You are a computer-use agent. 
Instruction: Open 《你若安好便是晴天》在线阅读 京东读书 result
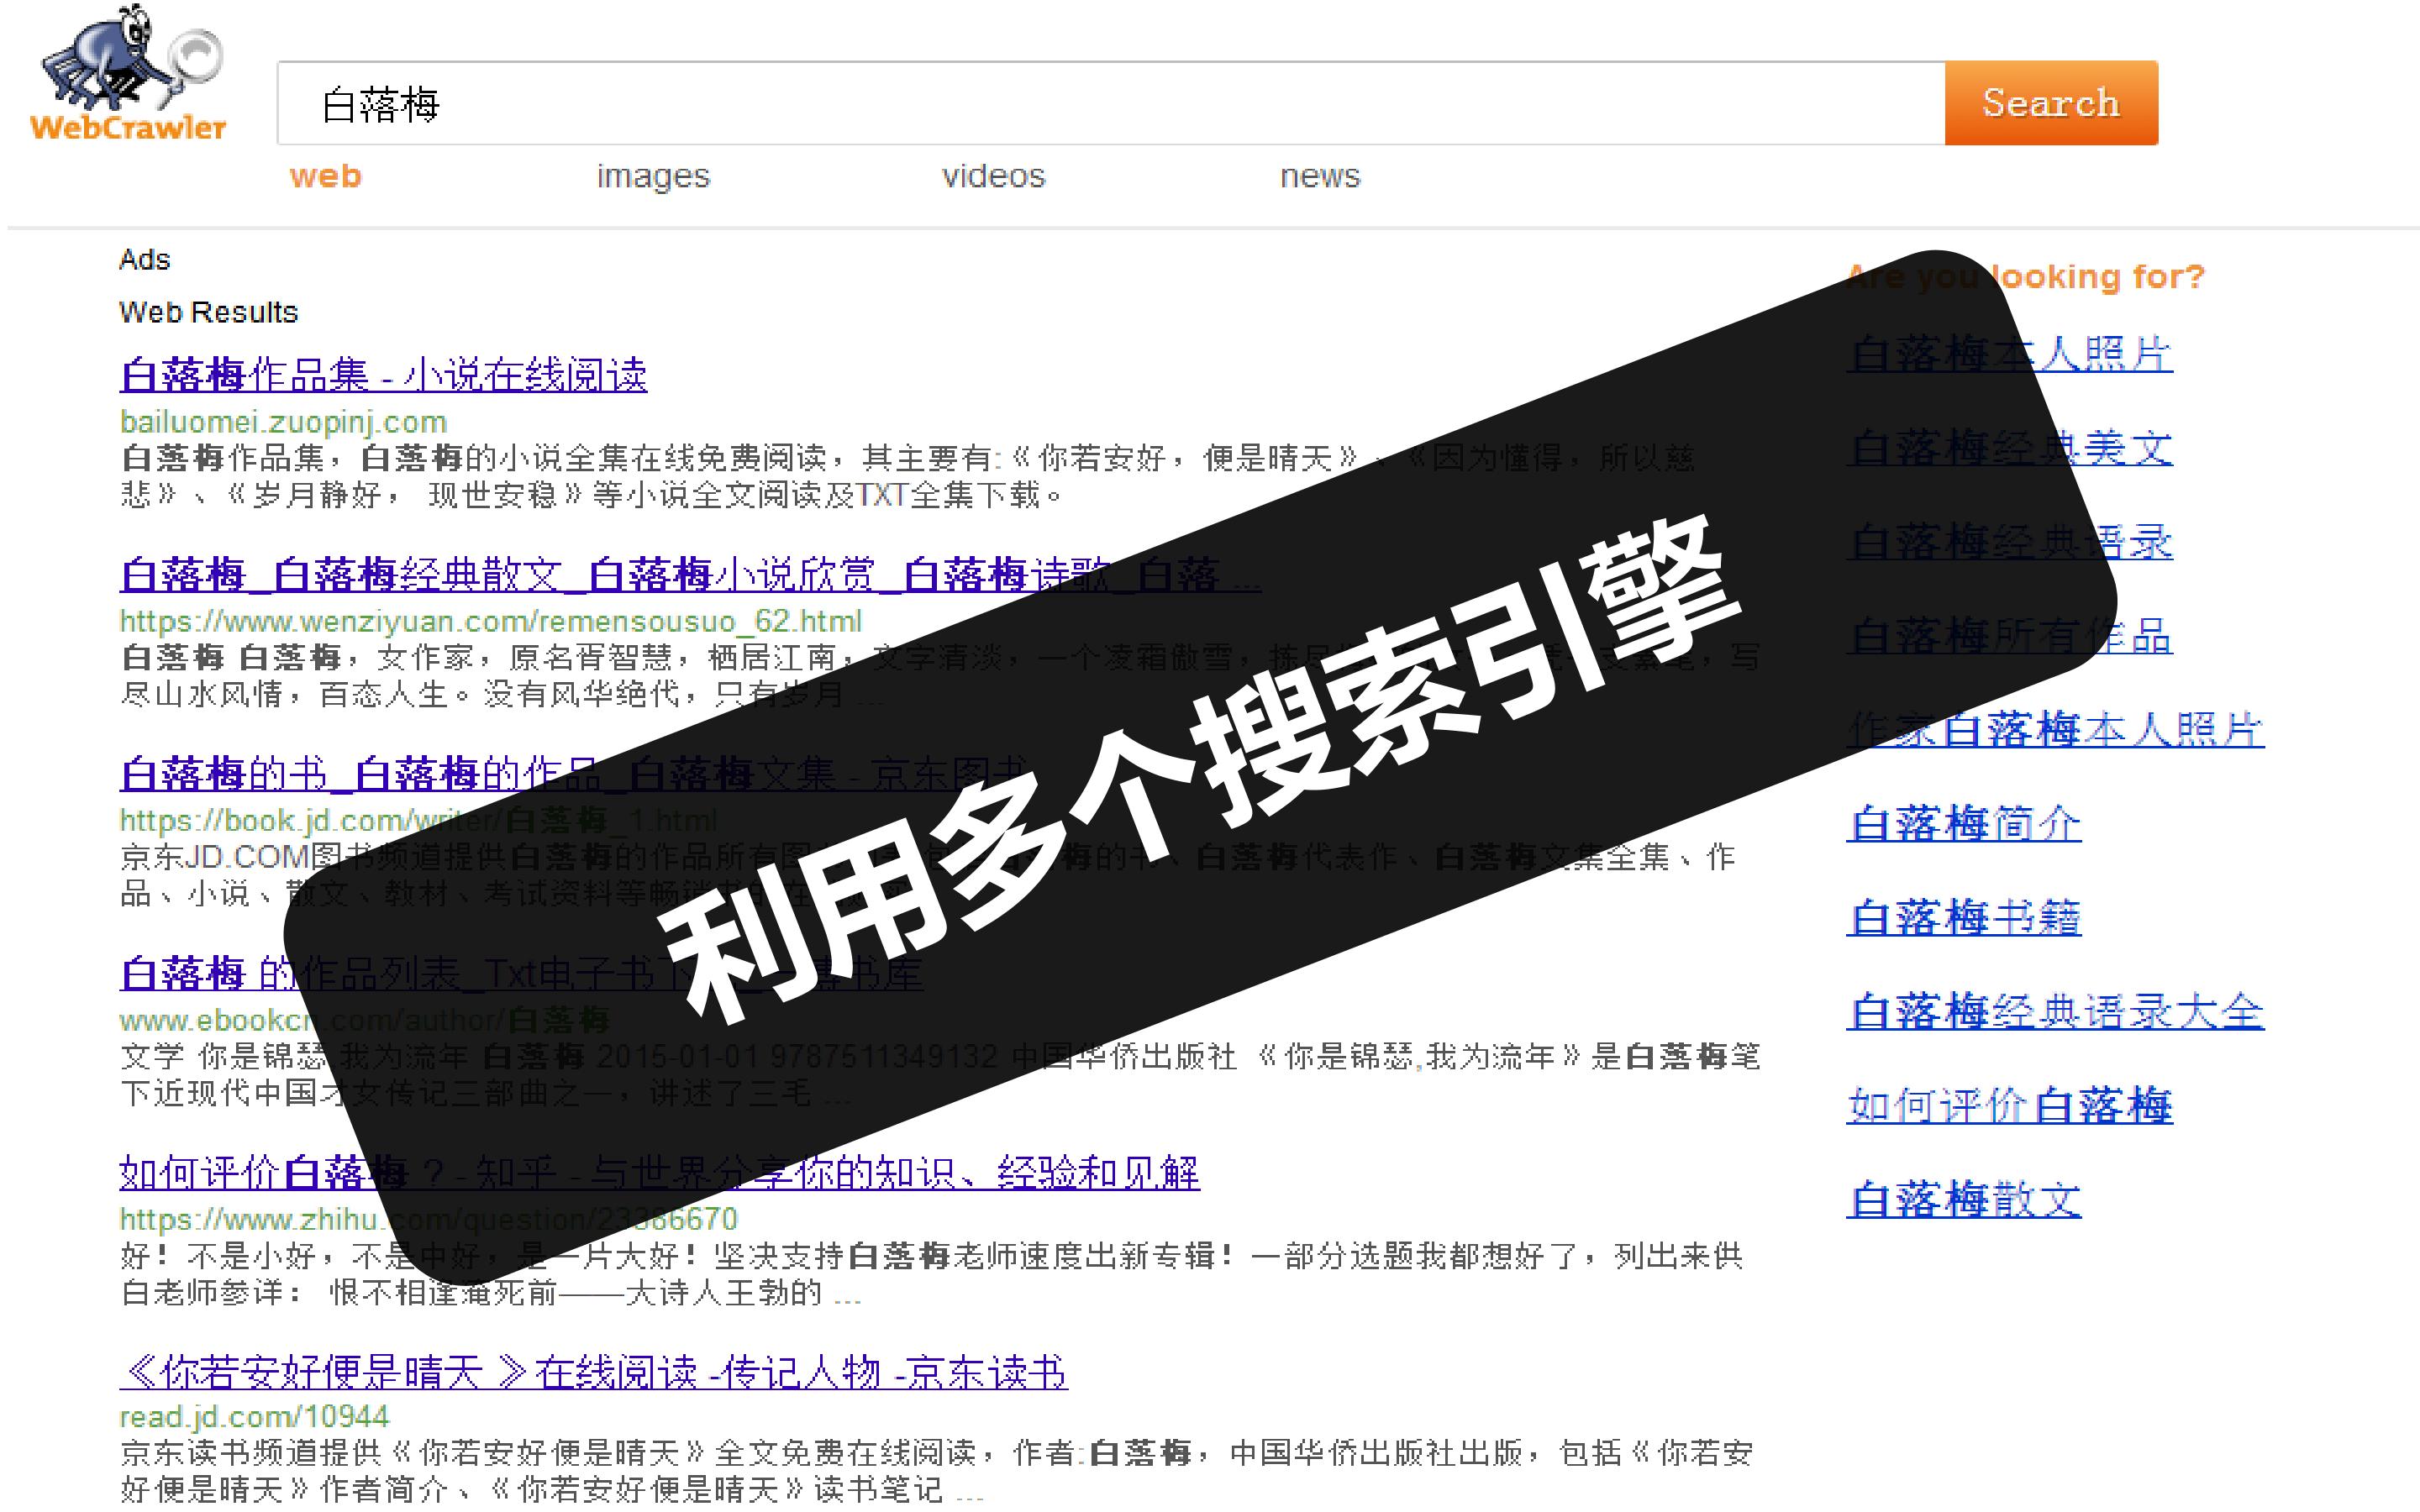click(x=593, y=1372)
